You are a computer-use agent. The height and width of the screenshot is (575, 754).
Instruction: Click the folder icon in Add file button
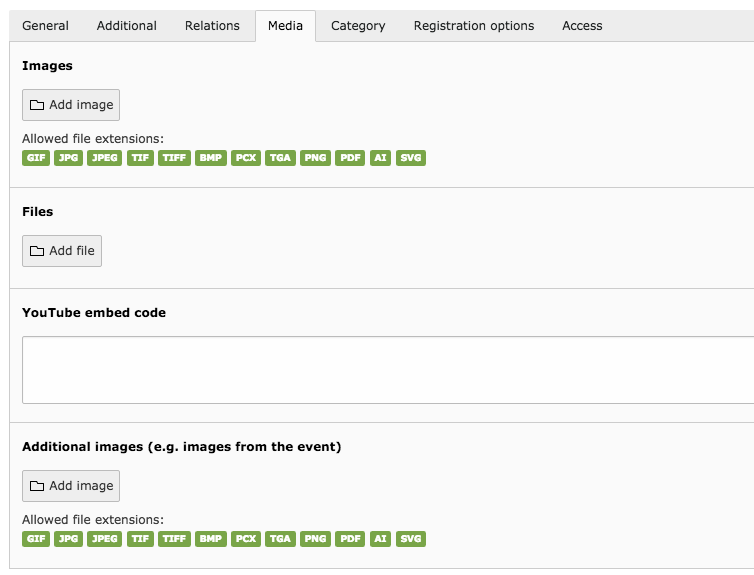tap(37, 251)
